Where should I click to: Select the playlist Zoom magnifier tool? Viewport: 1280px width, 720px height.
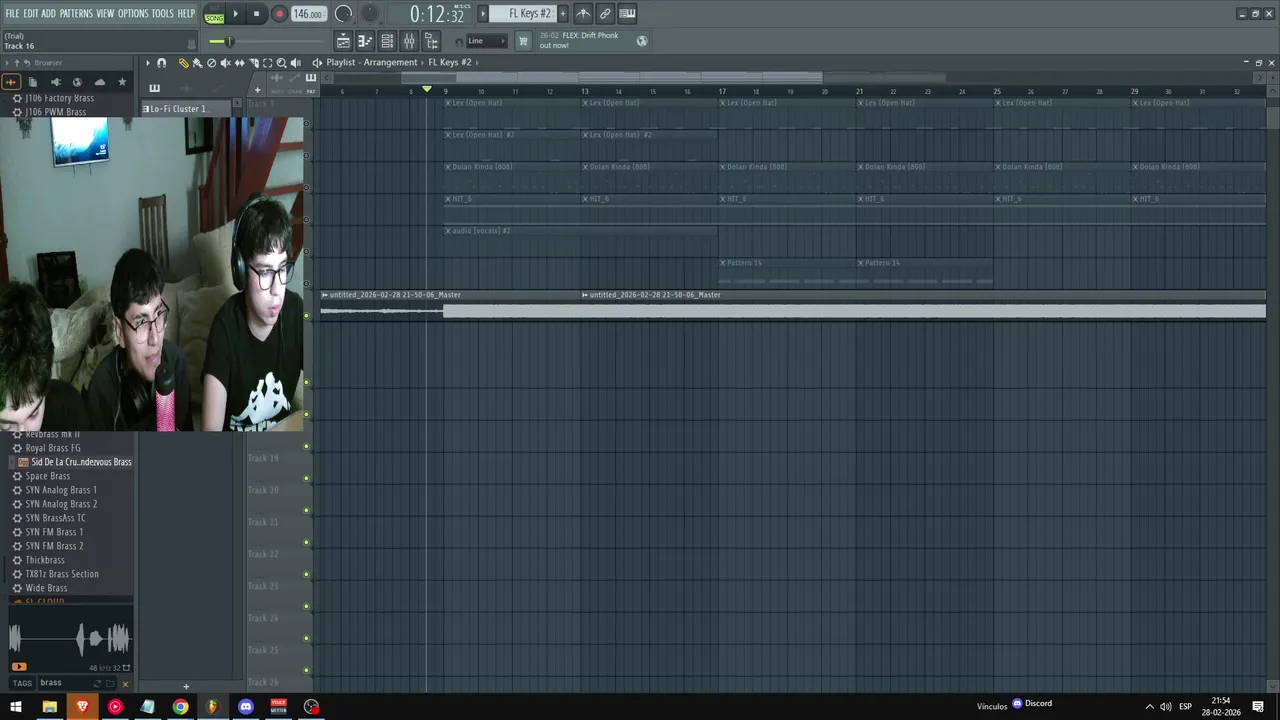click(281, 63)
